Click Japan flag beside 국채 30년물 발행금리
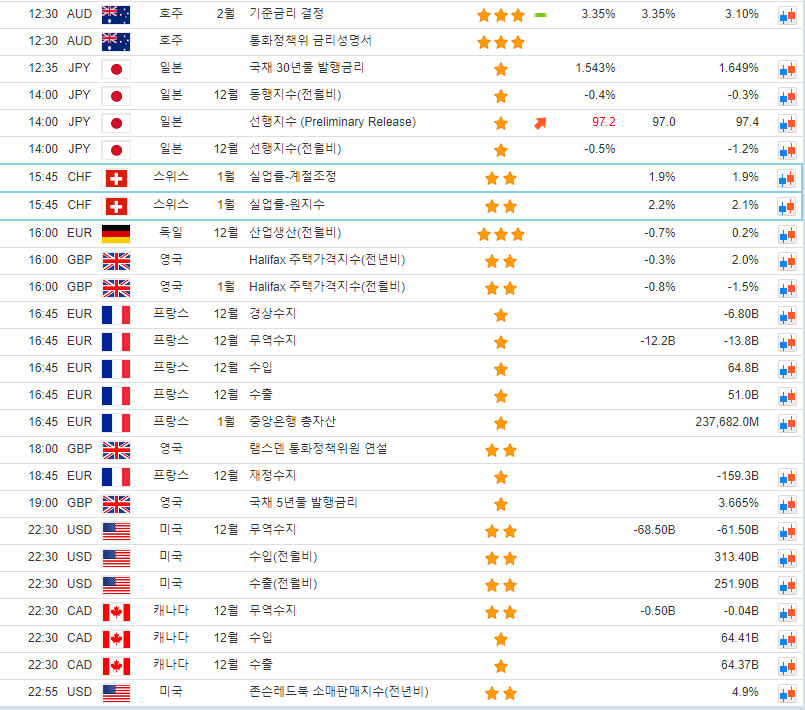Screen dimensions: 805x710 [116, 69]
